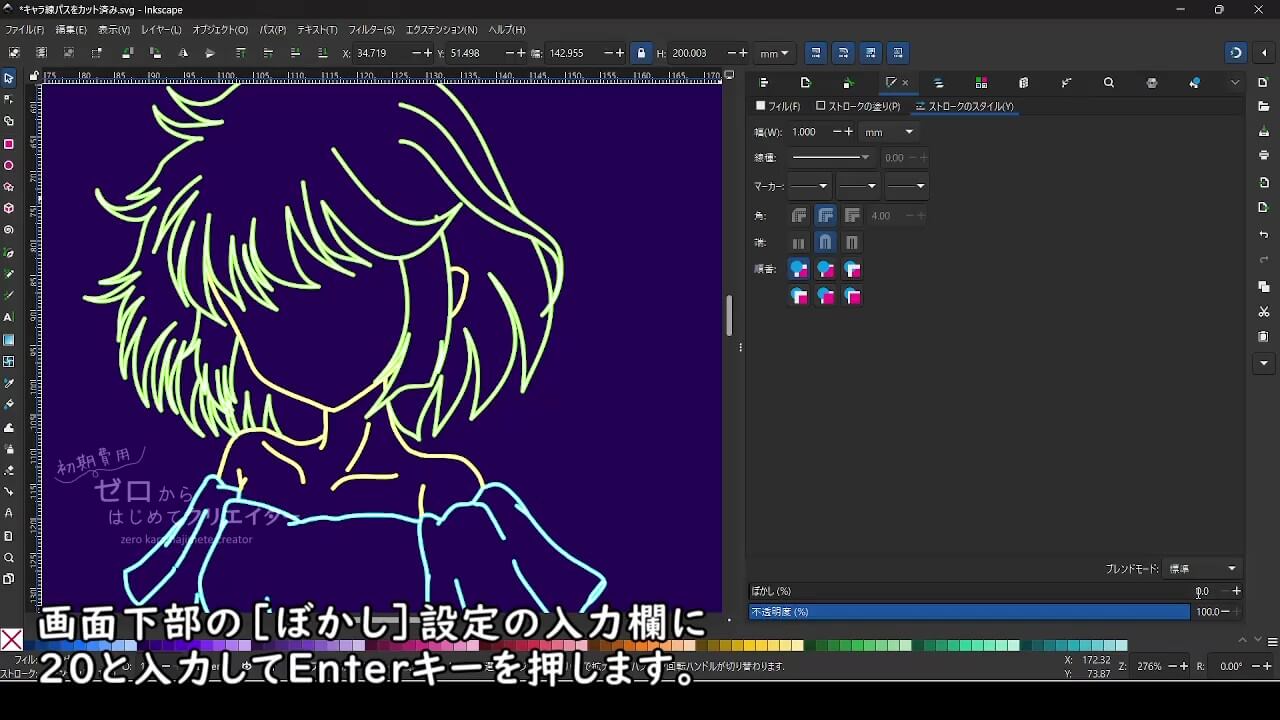Switch to the フィル(F) tab

tap(778, 106)
